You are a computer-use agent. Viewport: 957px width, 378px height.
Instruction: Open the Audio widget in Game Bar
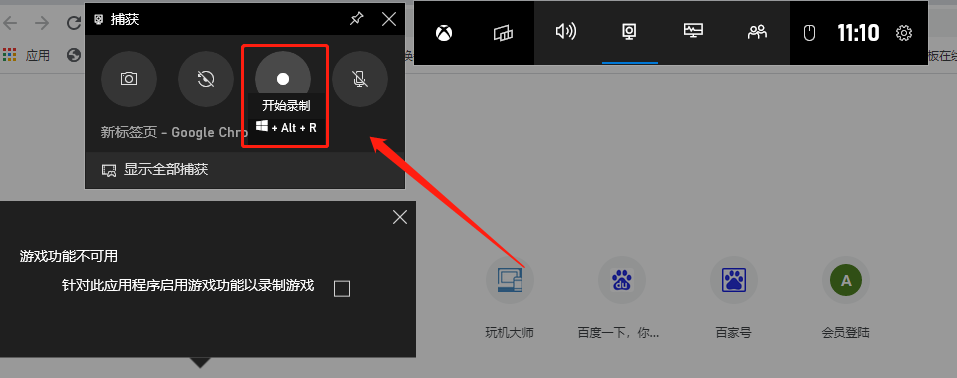coord(566,32)
